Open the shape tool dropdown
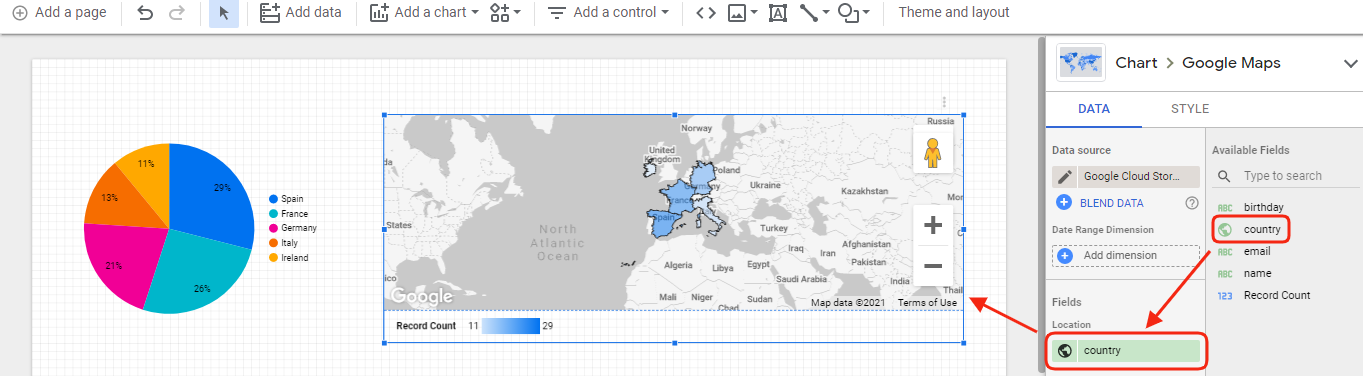1363x376 pixels. (x=853, y=13)
